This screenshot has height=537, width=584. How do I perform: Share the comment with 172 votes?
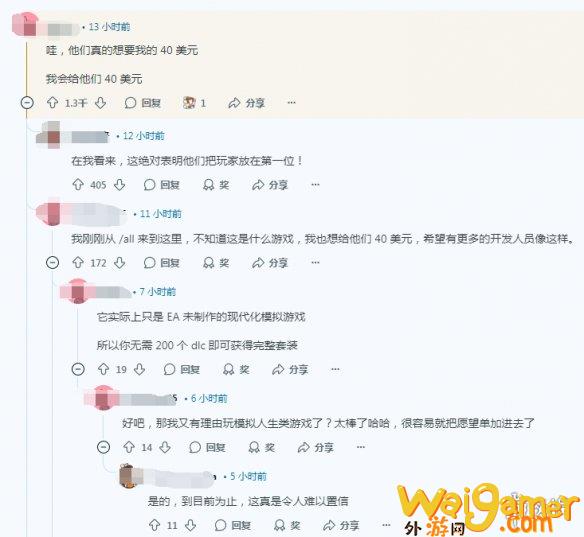tap(270, 263)
